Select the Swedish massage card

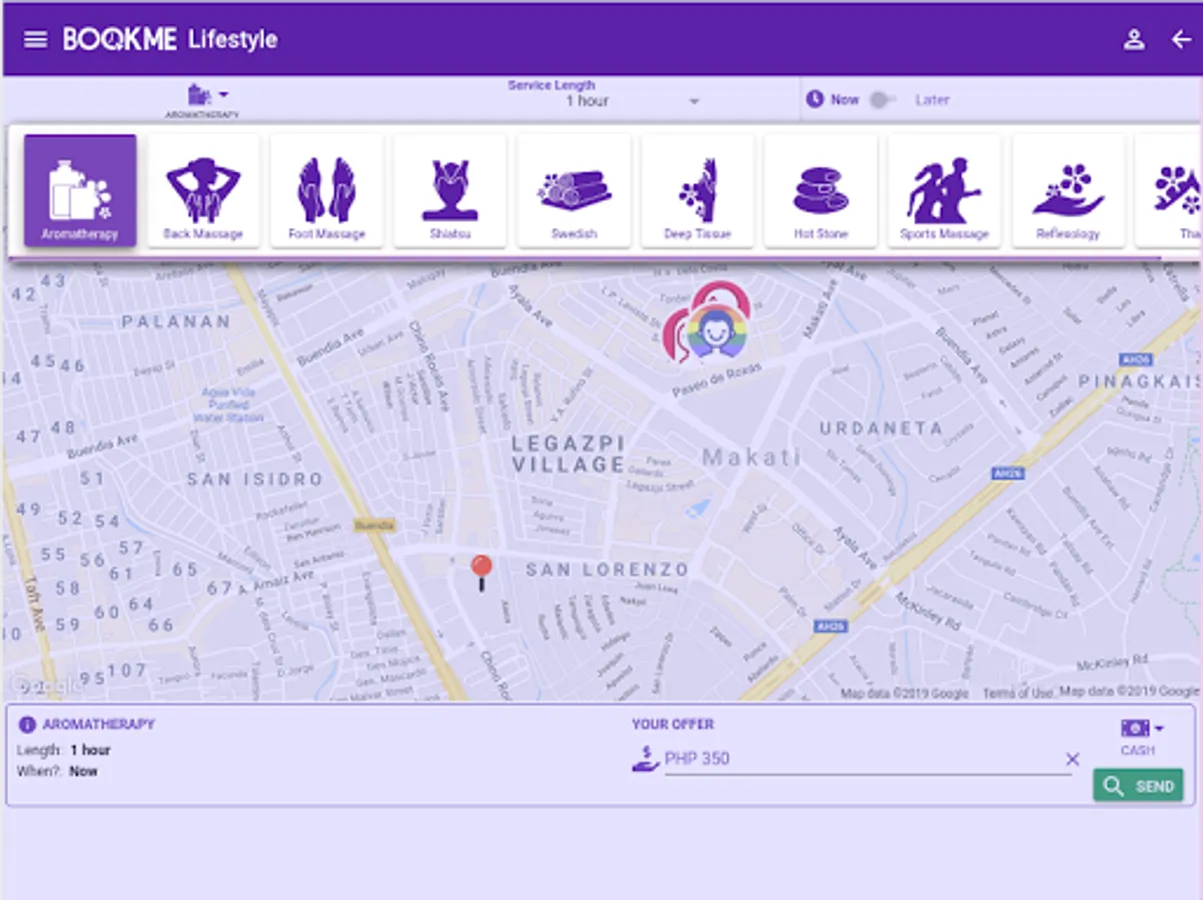coord(574,190)
